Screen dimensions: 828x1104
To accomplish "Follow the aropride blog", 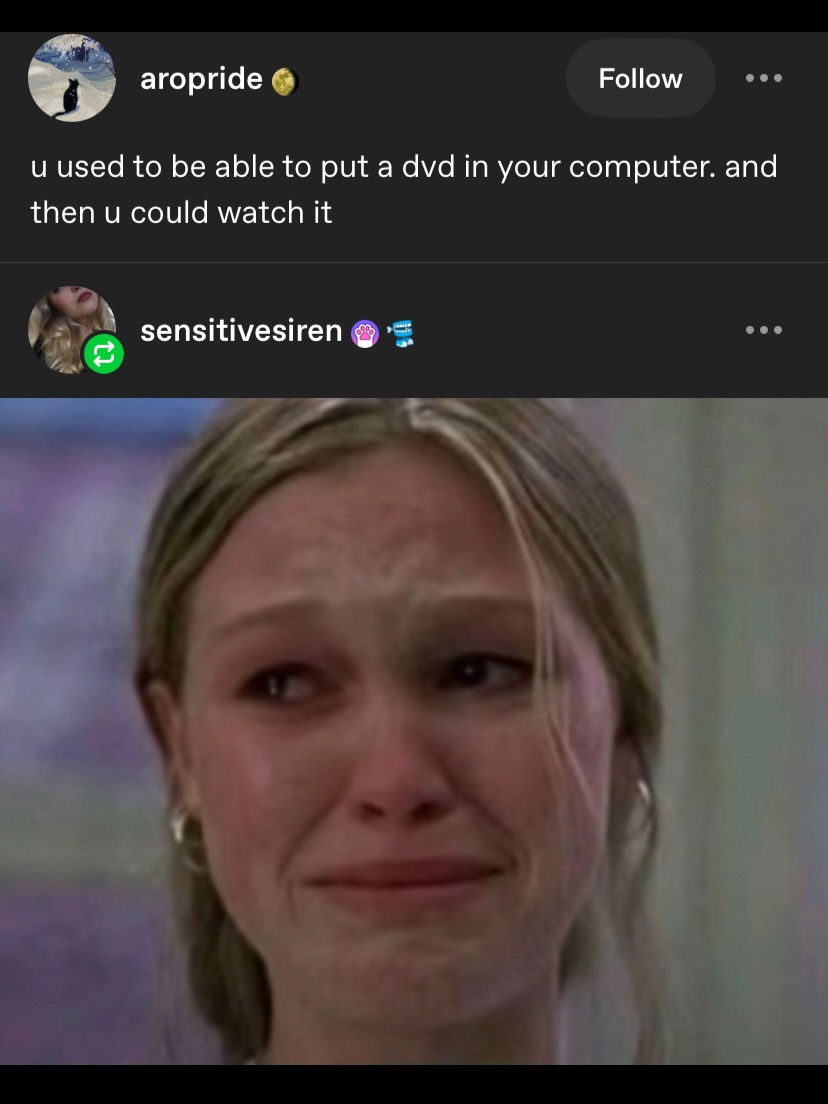I will [x=640, y=78].
